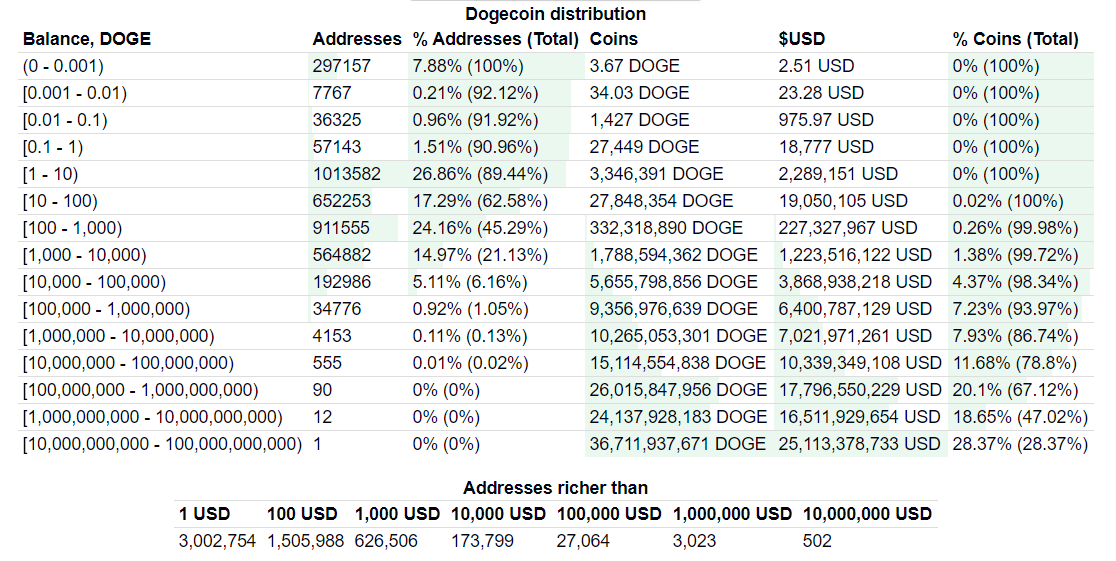
Task: Select the '[0.01 - 0.1)' balance range
Action: [x=65, y=120]
